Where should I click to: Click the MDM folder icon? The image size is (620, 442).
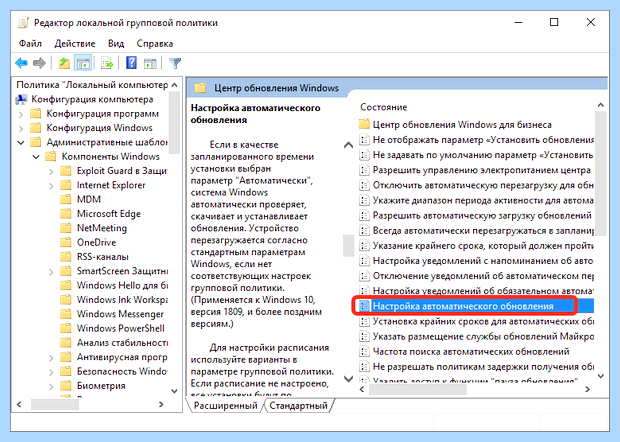[x=65, y=199]
